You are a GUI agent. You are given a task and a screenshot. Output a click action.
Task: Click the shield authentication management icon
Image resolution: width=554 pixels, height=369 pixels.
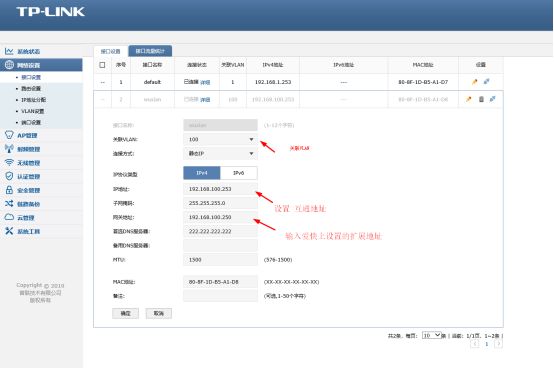pos(9,176)
